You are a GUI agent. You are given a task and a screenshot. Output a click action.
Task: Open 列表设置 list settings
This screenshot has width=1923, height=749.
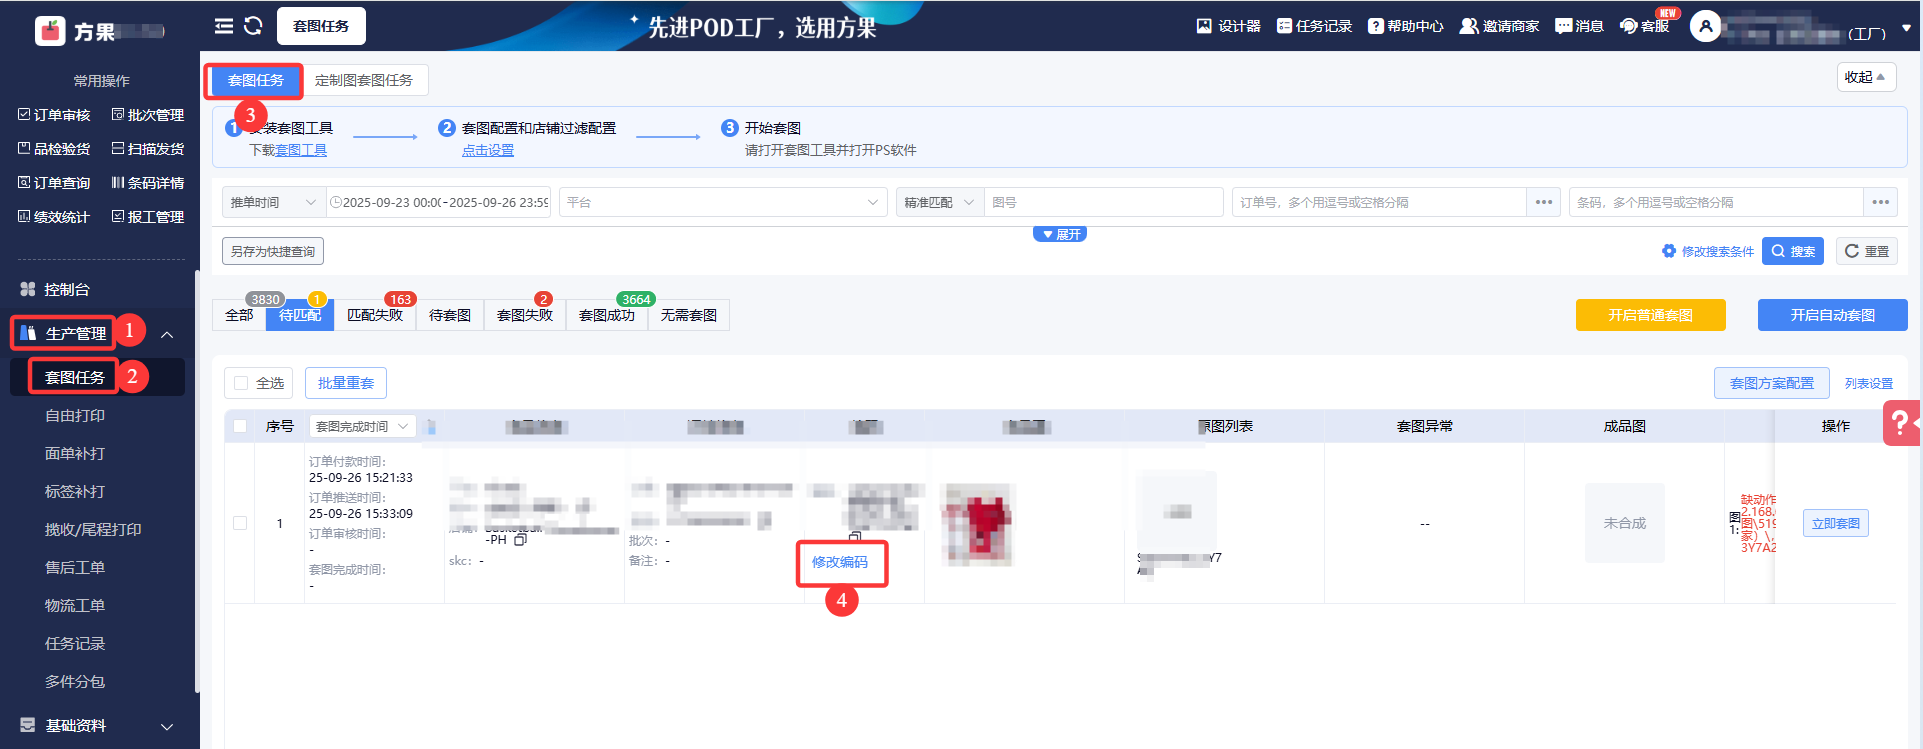pyautogui.click(x=1869, y=383)
